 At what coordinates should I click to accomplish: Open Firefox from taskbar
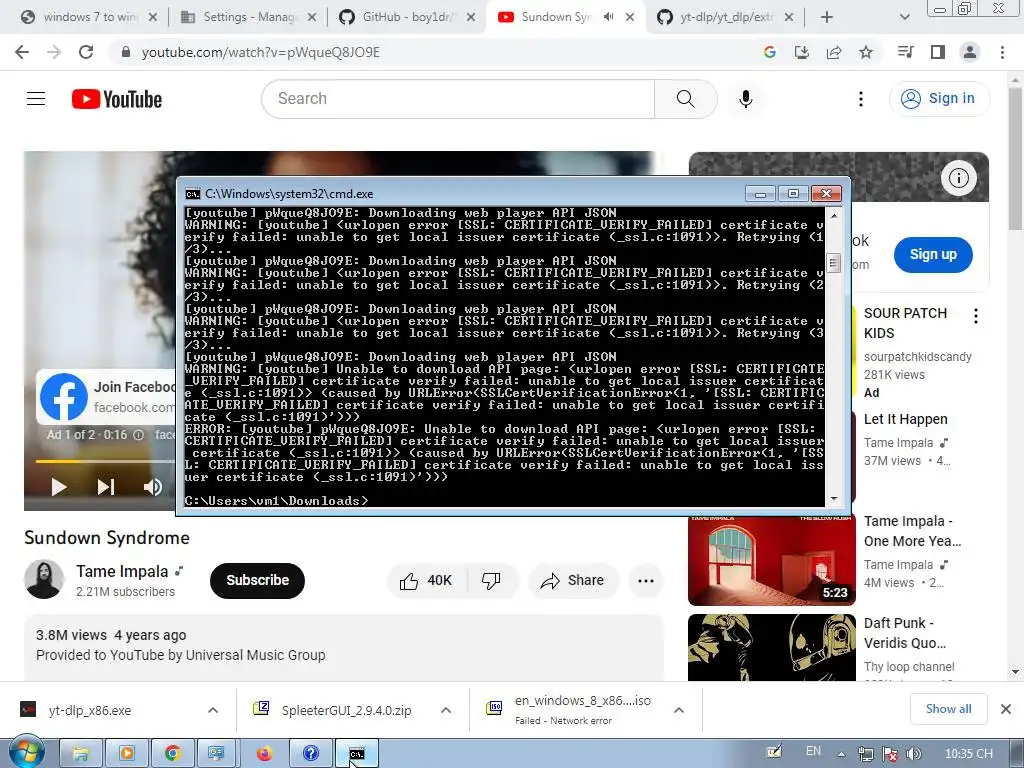(x=264, y=754)
